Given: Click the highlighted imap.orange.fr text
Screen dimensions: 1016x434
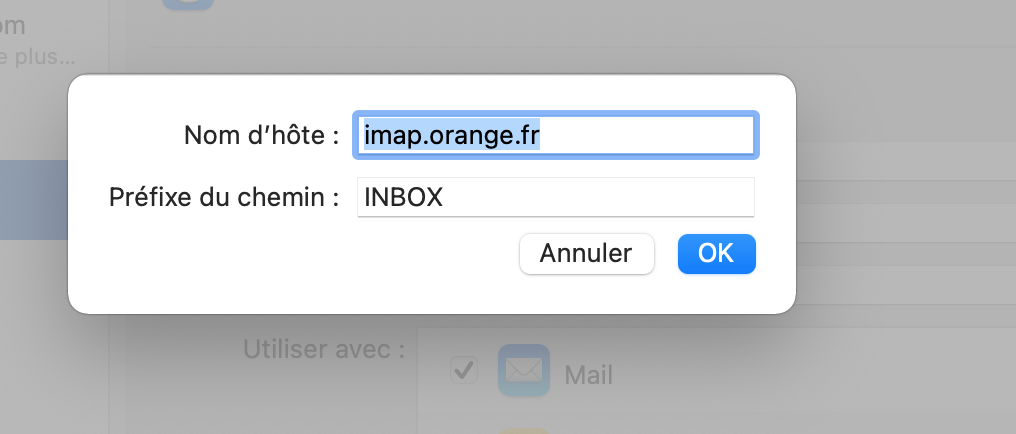Looking at the screenshot, I should [x=451, y=135].
